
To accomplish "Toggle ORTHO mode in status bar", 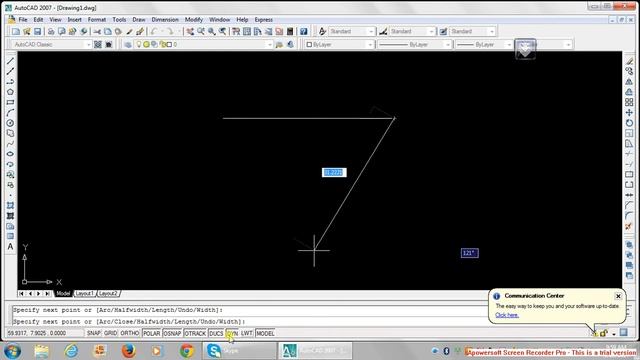I will pos(130,333).
